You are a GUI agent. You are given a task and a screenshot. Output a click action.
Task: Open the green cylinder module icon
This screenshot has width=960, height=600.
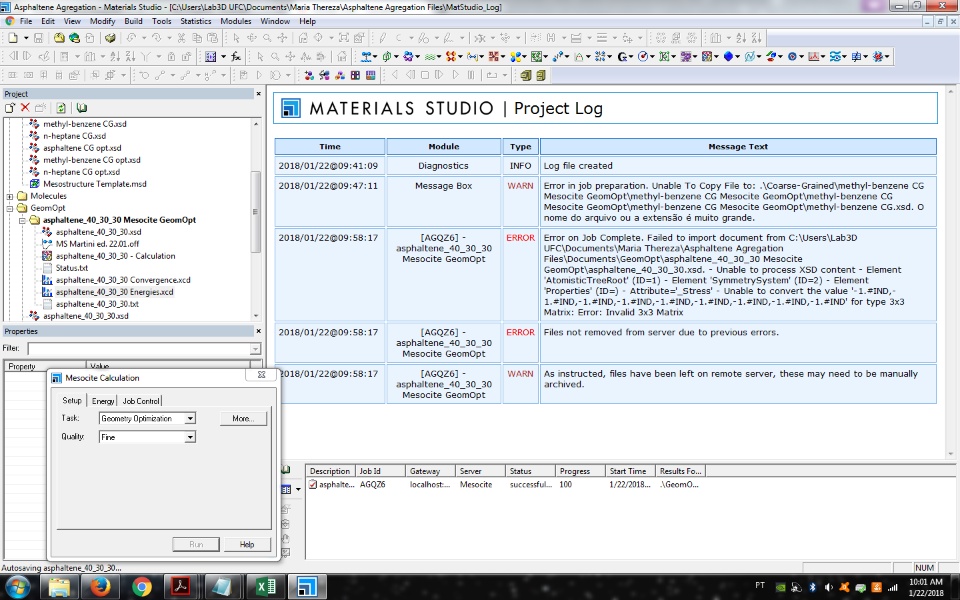click(387, 56)
